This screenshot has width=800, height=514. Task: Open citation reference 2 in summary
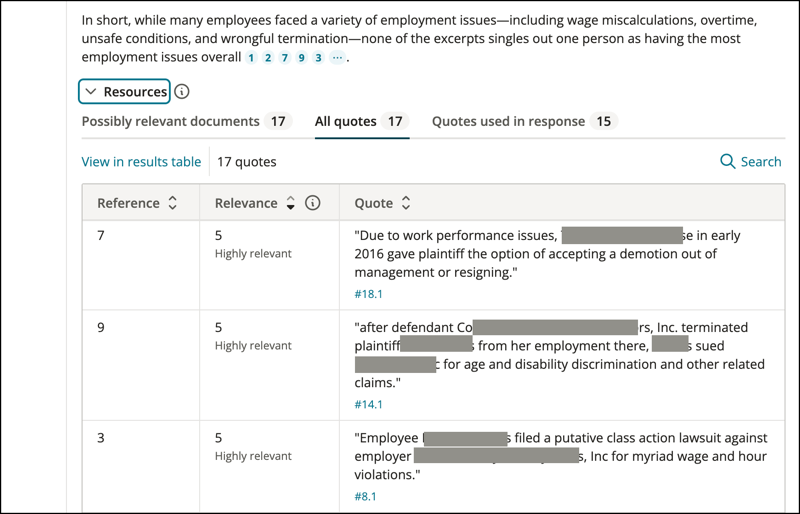click(x=268, y=58)
